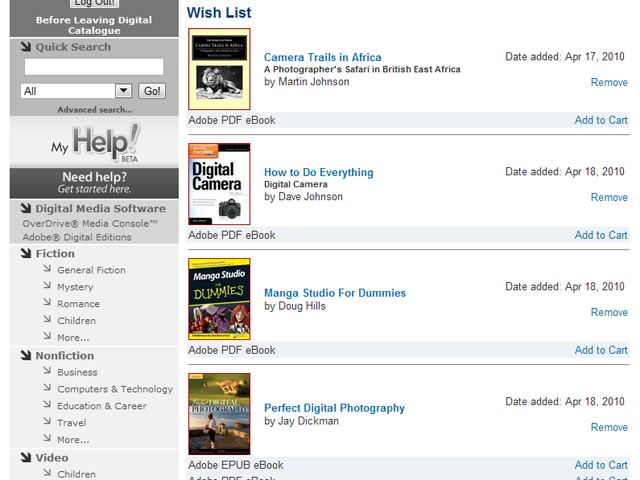Click small arrow icon next to Mystery
The height and width of the screenshot is (480, 640).
pyautogui.click(x=47, y=285)
